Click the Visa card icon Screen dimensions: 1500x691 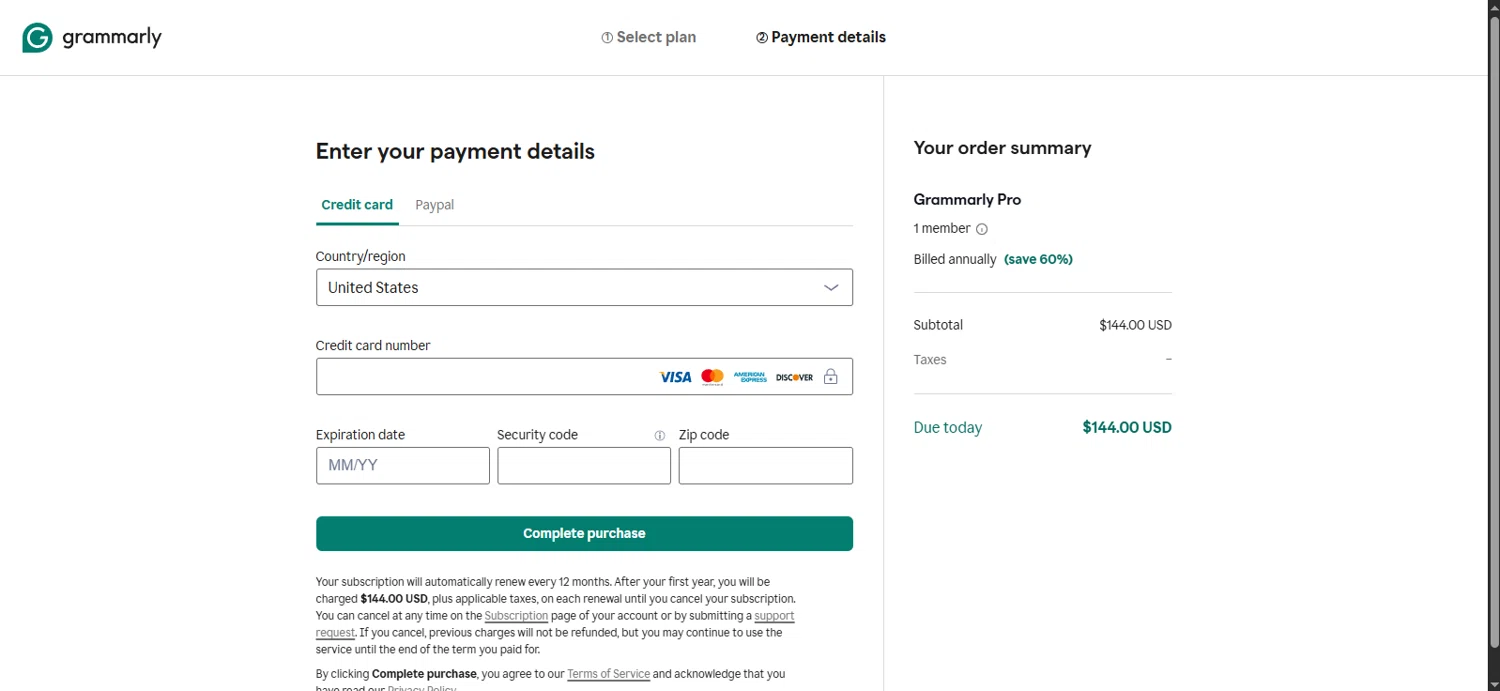tap(675, 377)
